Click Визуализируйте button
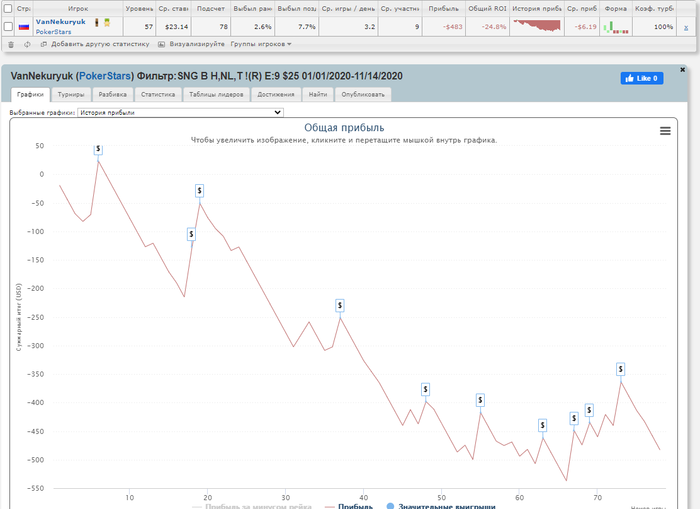Screen dimensions: 700x509 click(x=191, y=44)
